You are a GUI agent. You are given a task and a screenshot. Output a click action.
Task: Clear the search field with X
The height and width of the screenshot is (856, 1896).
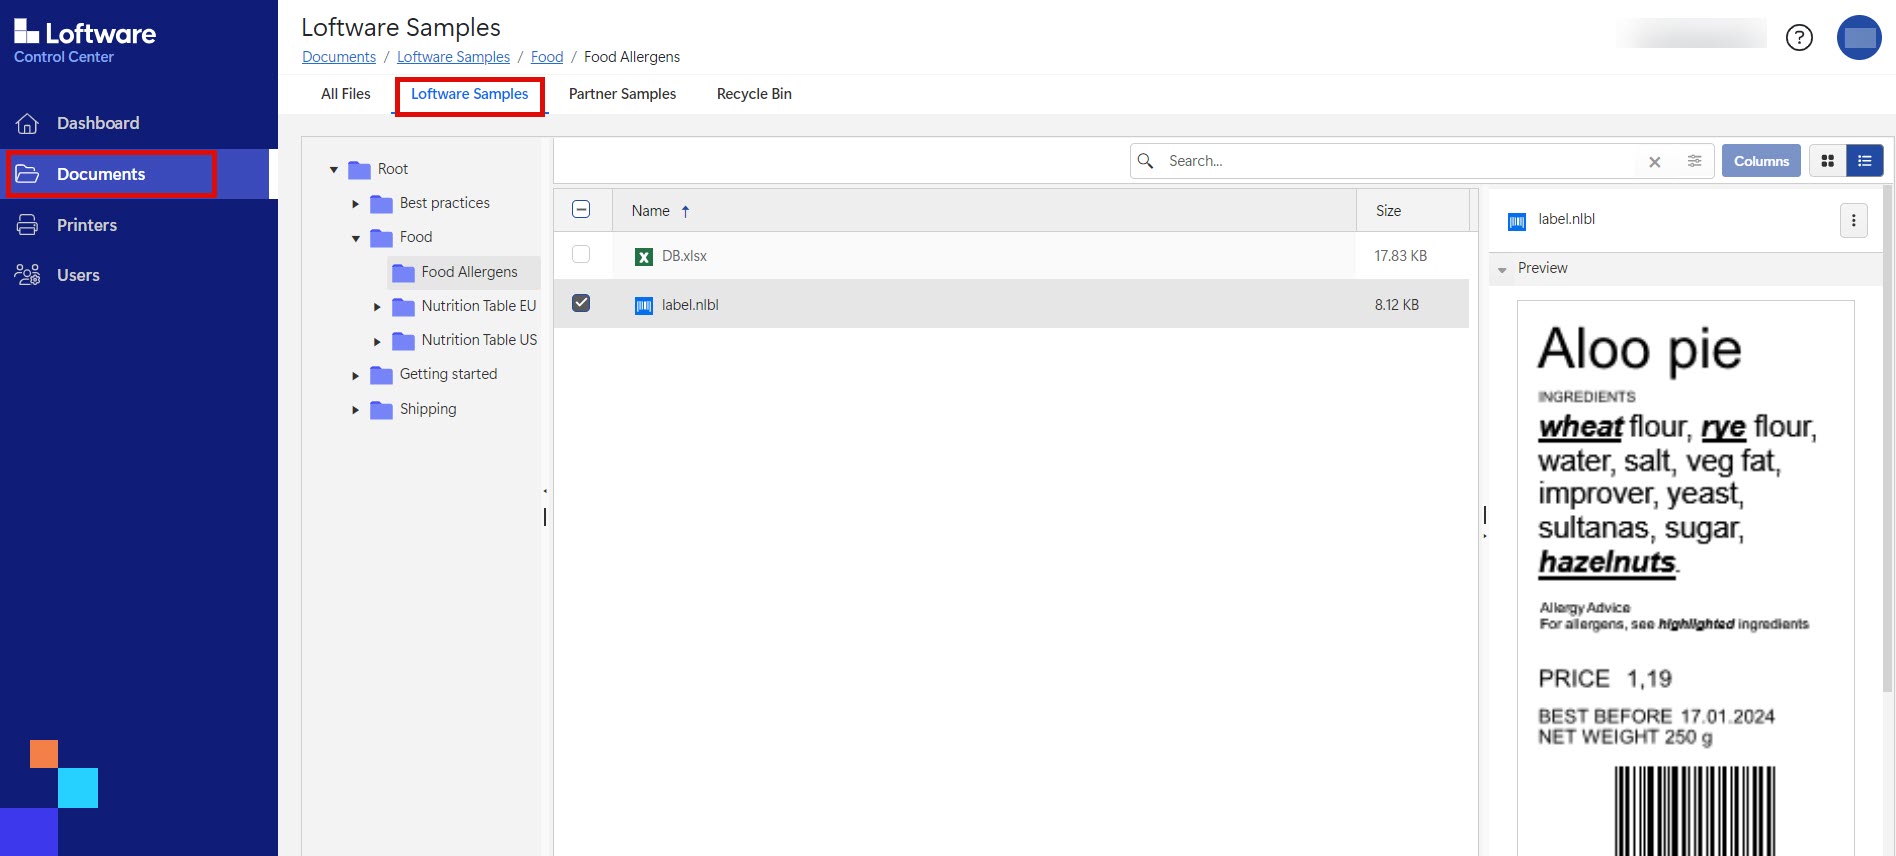[x=1655, y=162]
